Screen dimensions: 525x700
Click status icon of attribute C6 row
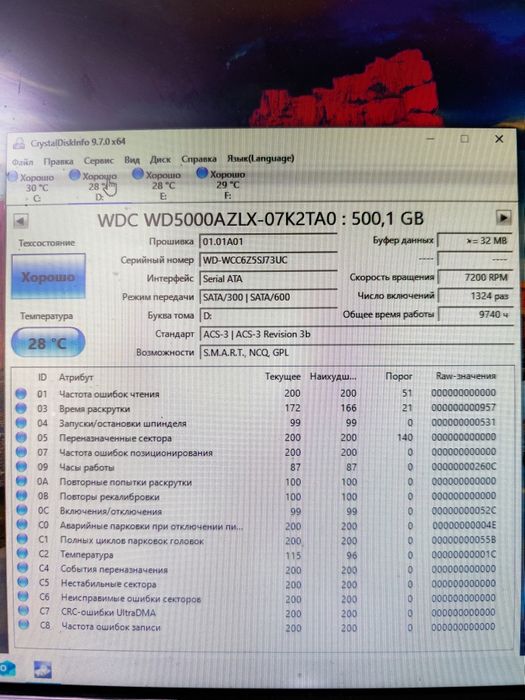coord(23,596)
